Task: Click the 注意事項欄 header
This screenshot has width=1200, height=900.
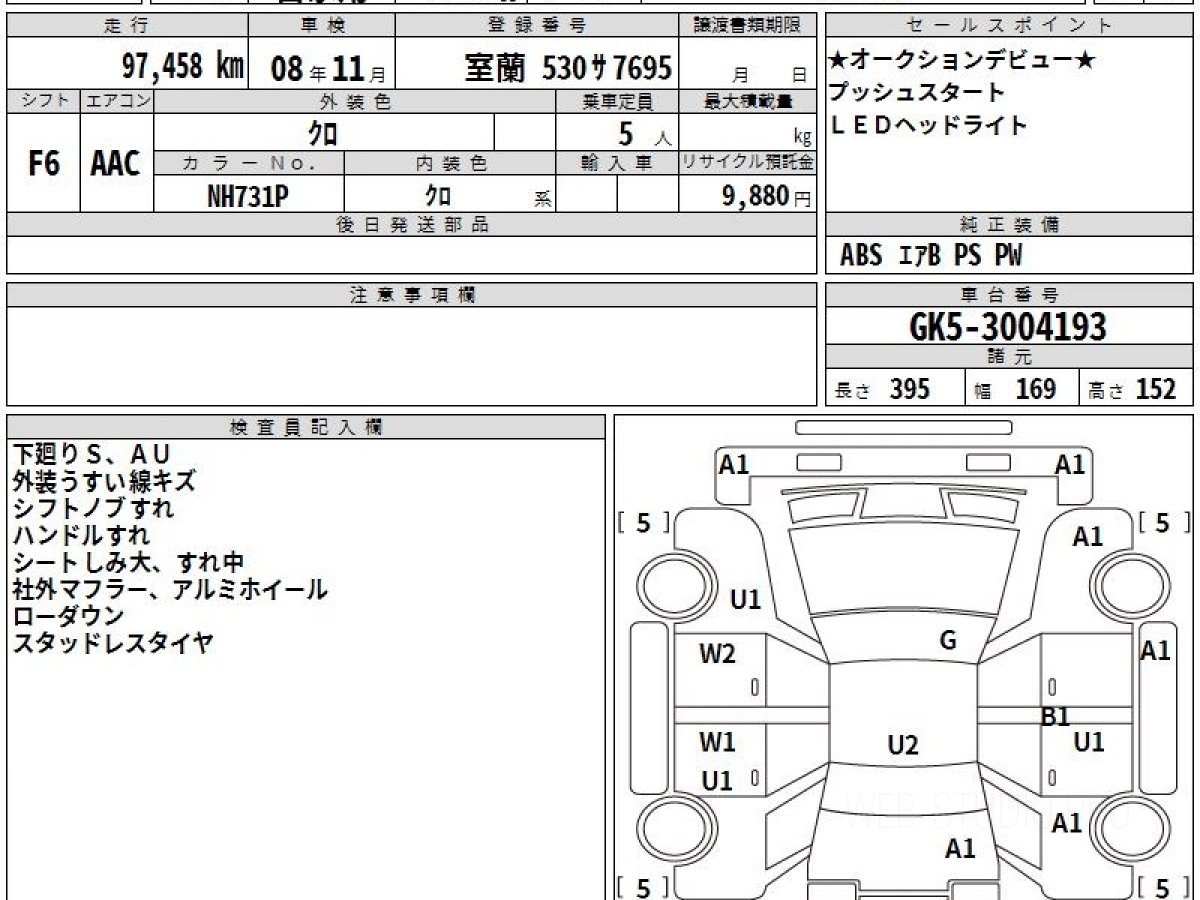Action: (x=411, y=295)
